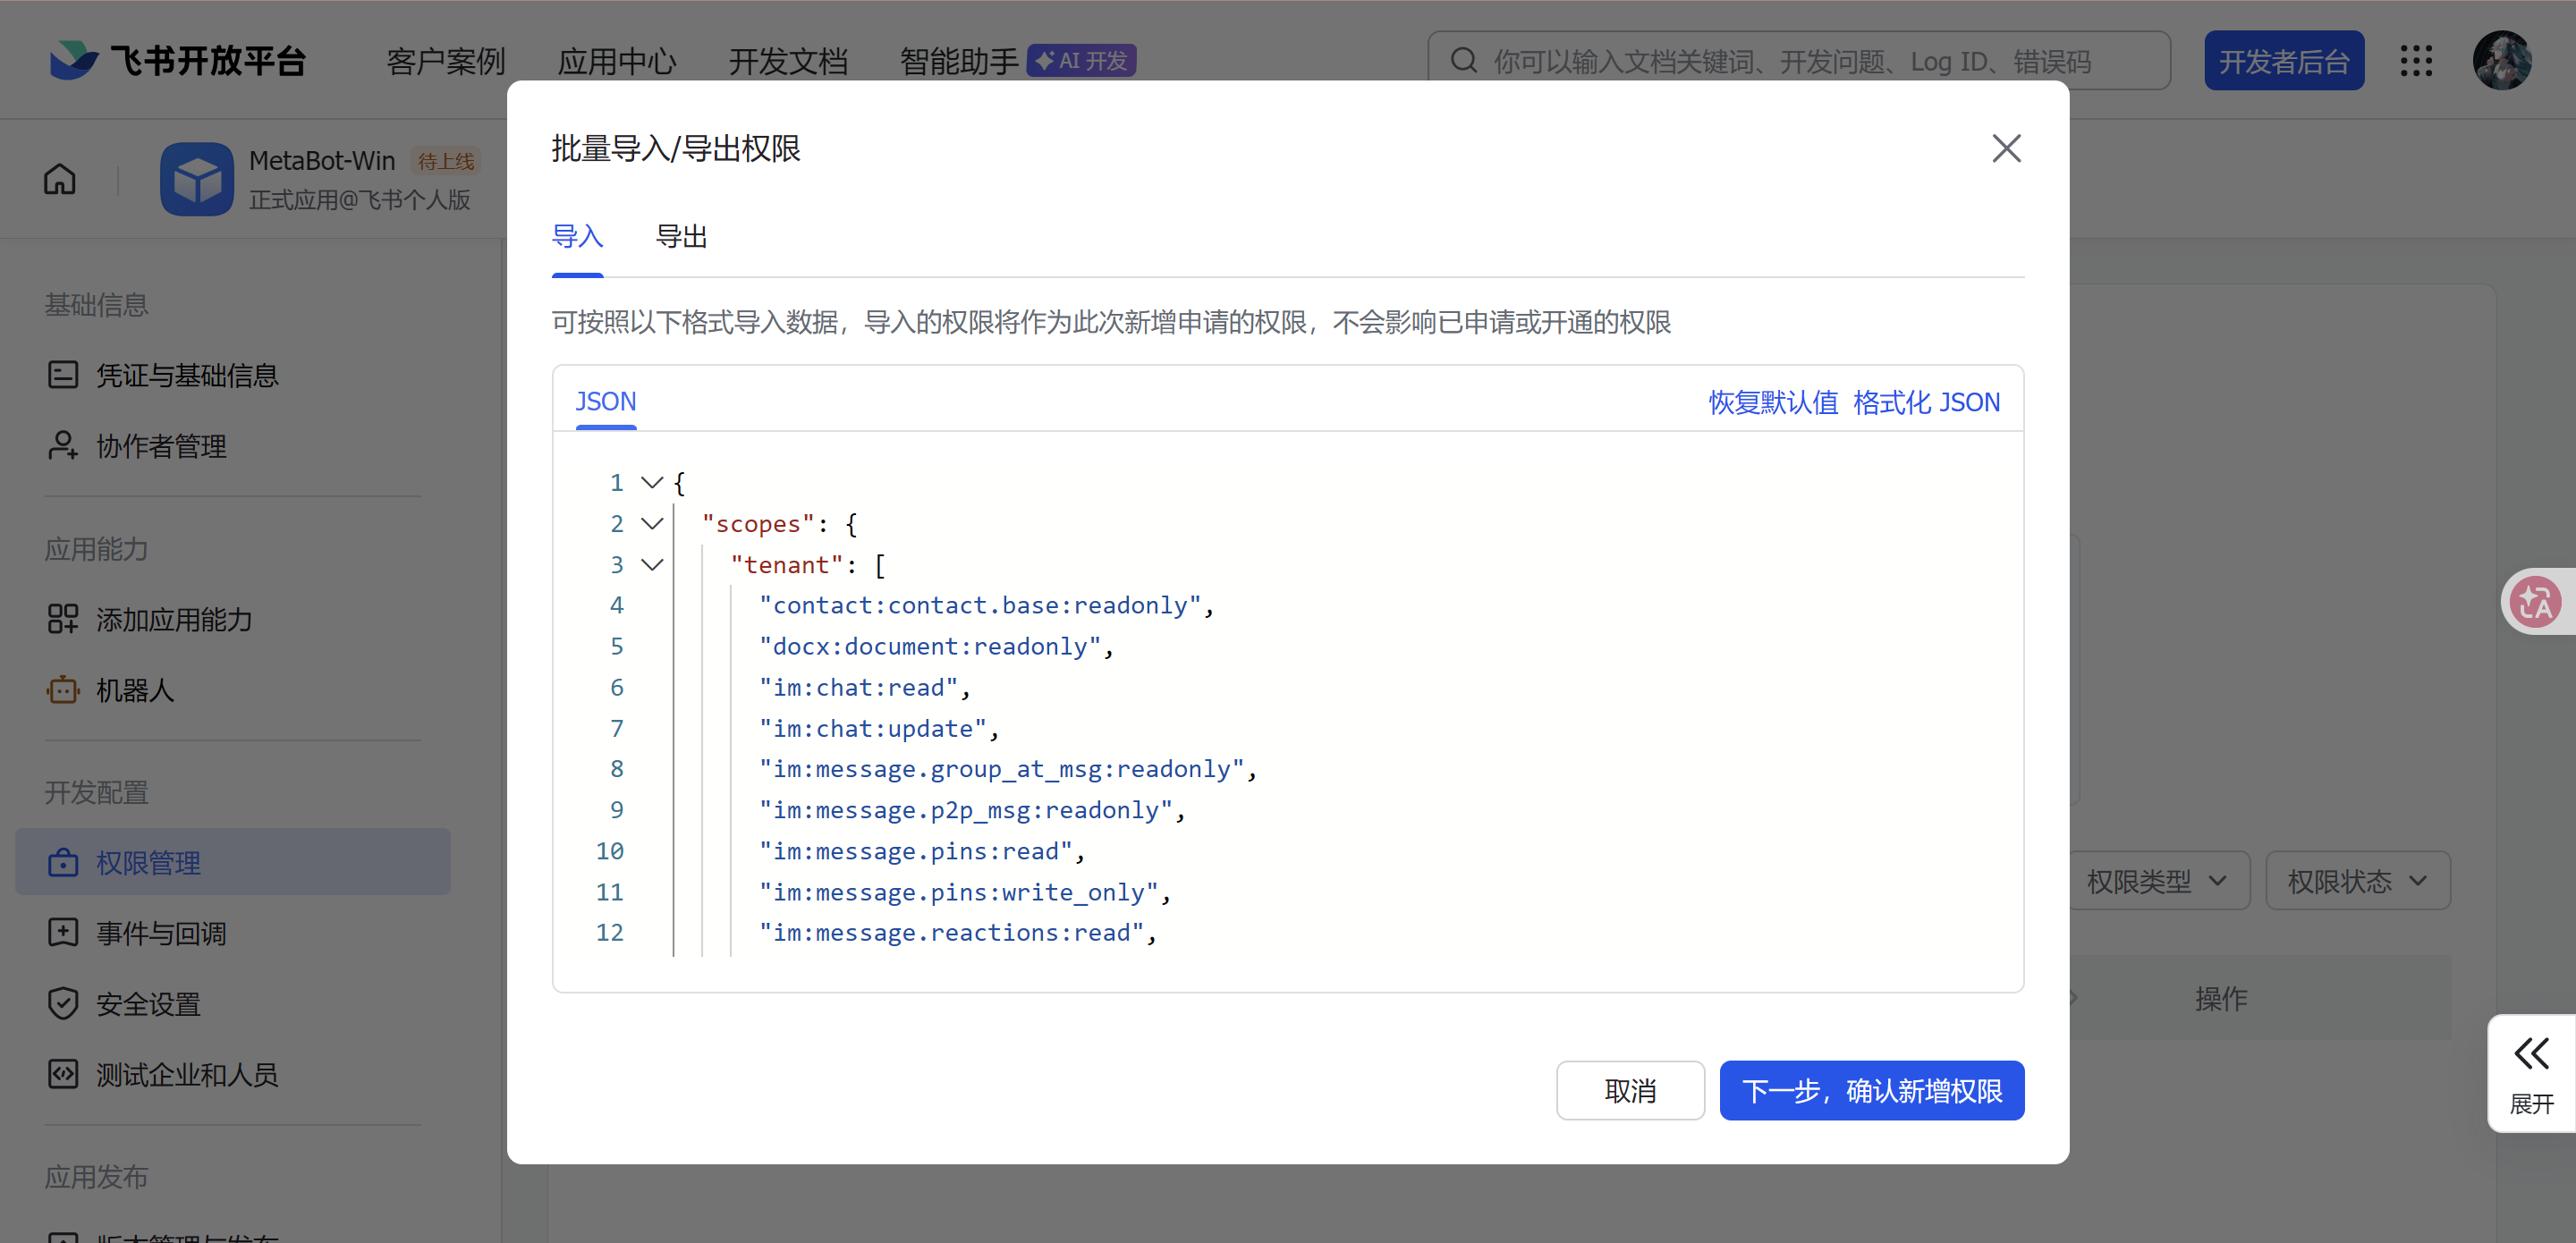Viewport: 2576px width, 1243px height.
Task: Click 恢复默认值 link
Action: coord(1773,402)
